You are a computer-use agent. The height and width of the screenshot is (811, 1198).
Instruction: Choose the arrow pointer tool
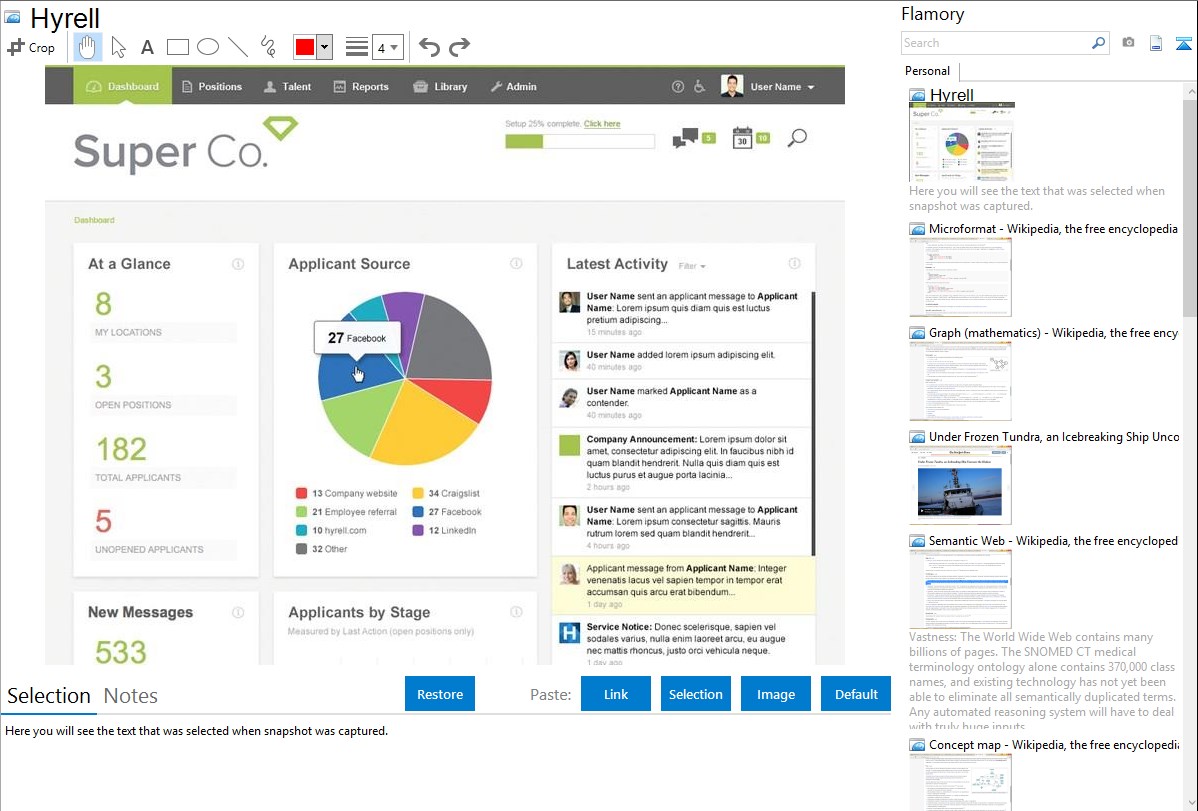click(x=118, y=47)
